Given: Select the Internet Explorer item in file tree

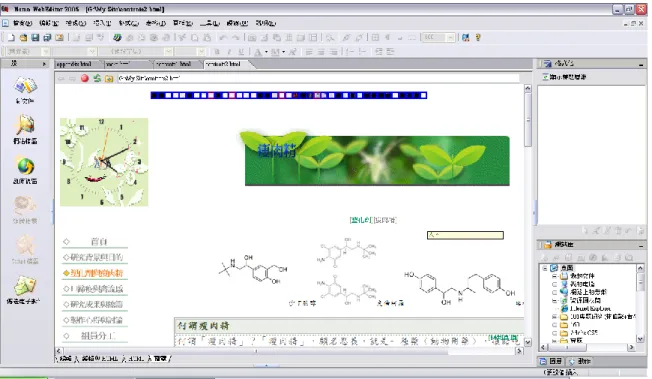Looking at the screenshot, I should (590, 309).
